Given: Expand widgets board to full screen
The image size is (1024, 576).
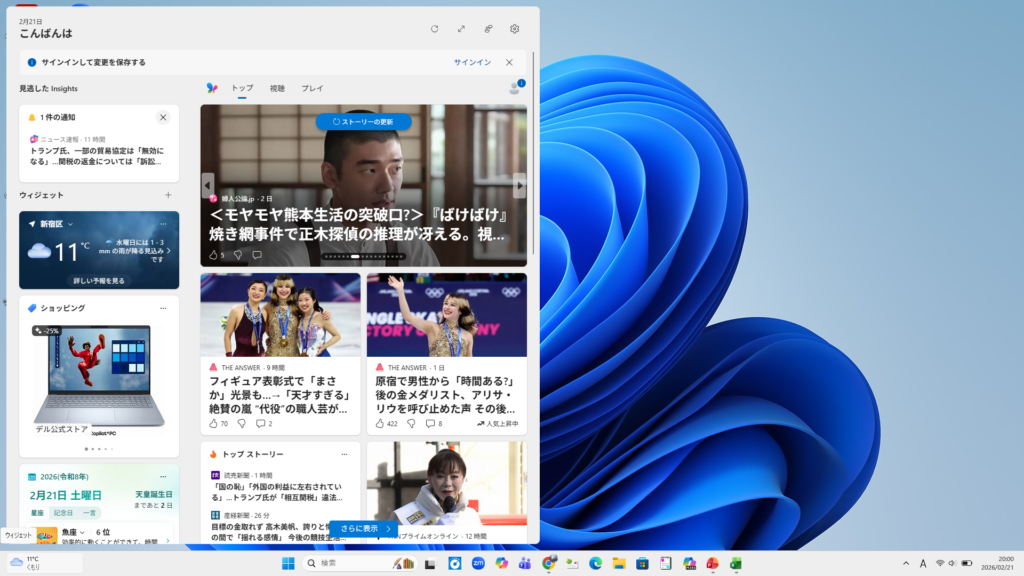Looking at the screenshot, I should pos(461,29).
